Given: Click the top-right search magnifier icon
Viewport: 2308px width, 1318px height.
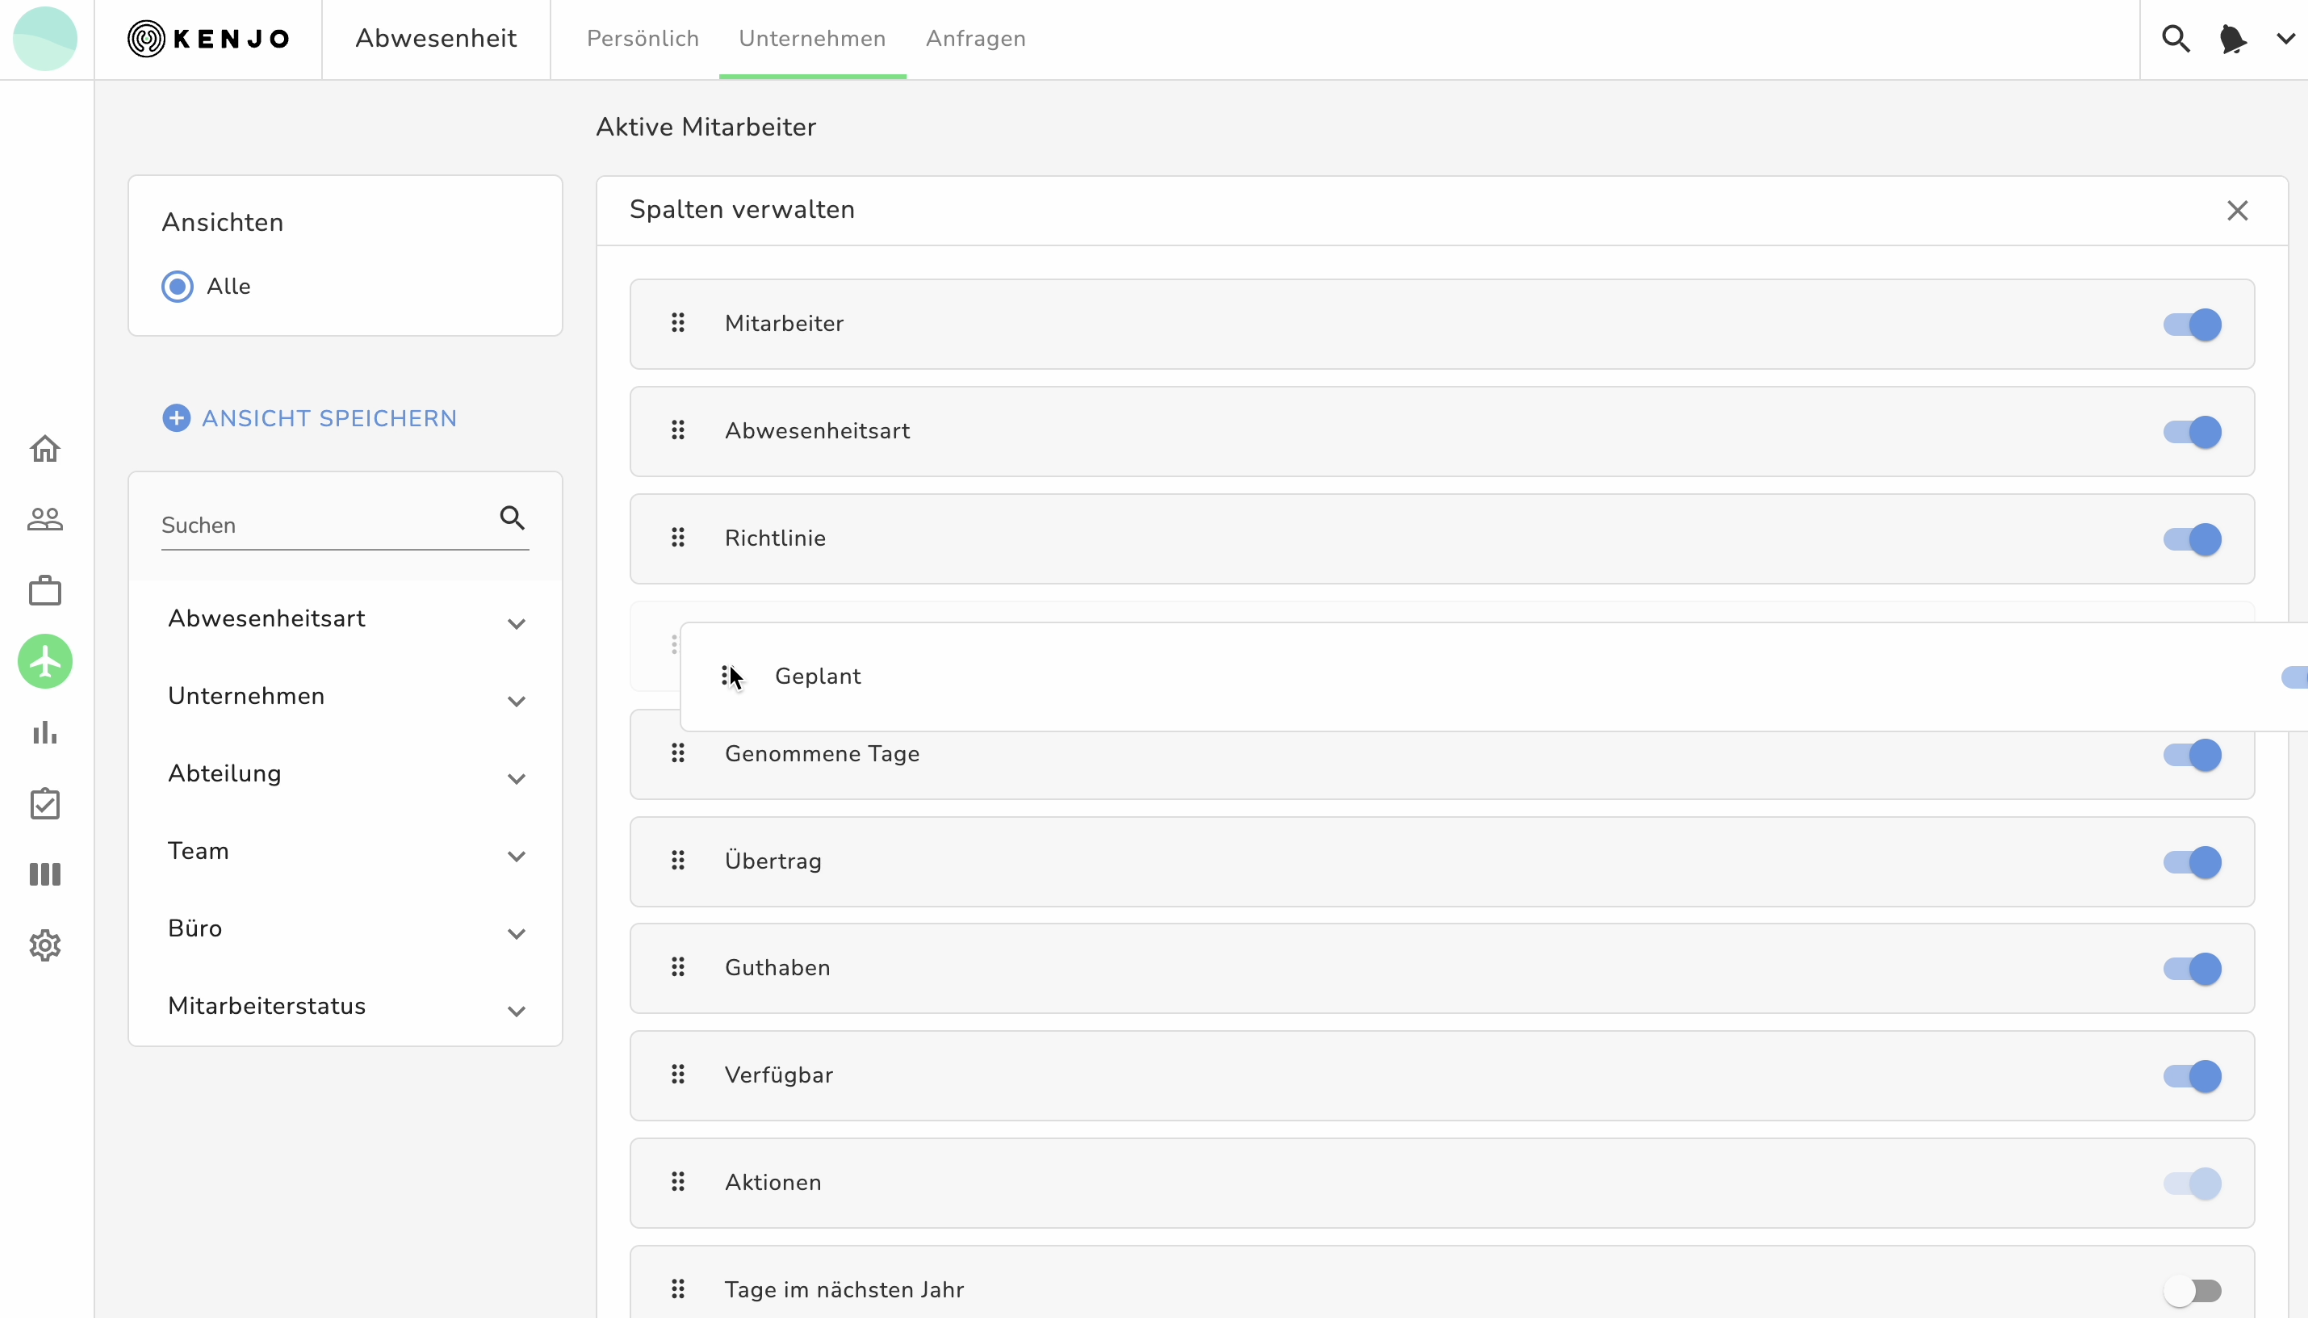Looking at the screenshot, I should pyautogui.click(x=2175, y=39).
